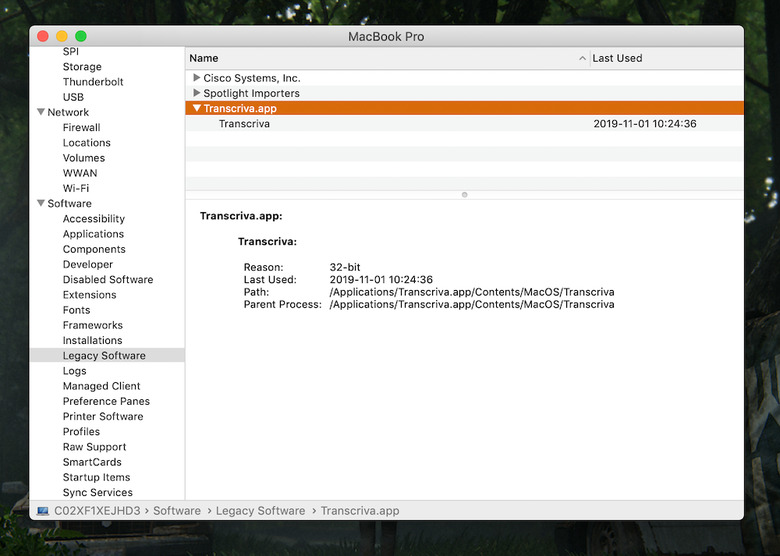Show Startup Items in the sidebar
The image size is (780, 556).
[96, 477]
